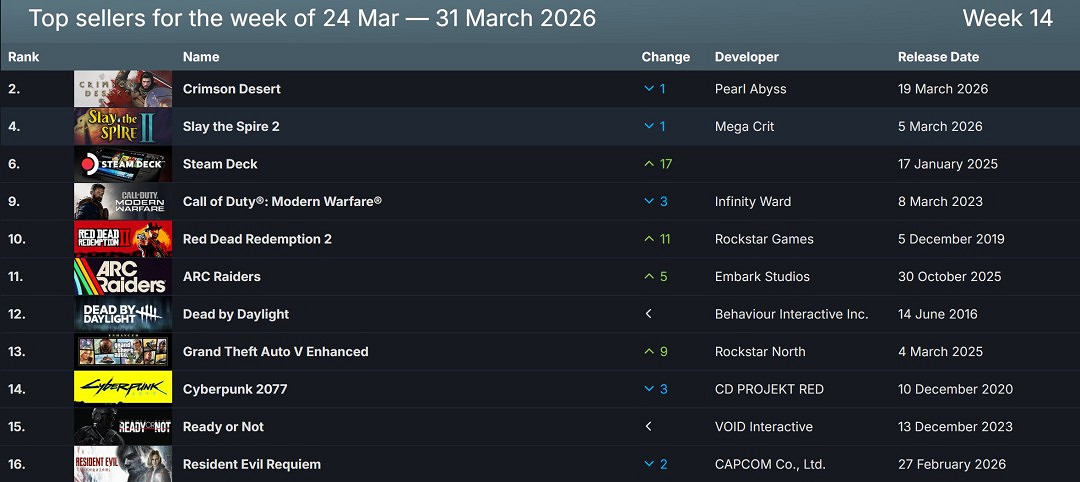Click the down-arrow change icon for Crimson Desert
This screenshot has width=1080, height=482.
[648, 89]
